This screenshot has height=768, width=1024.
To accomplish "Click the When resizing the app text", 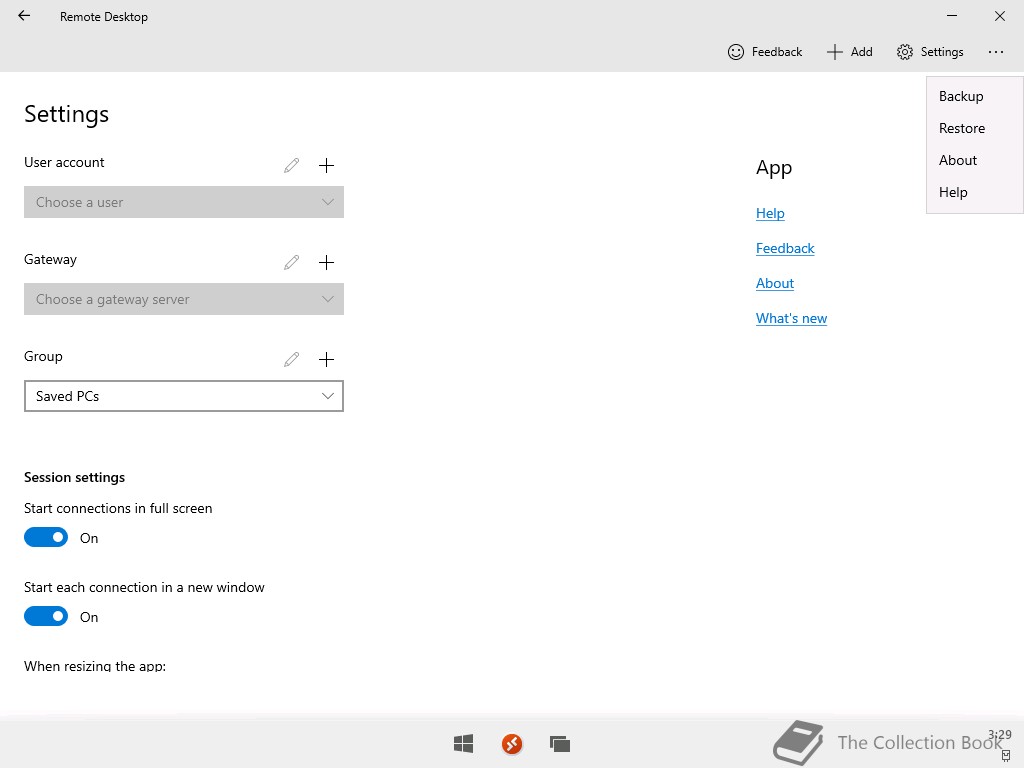I will pos(95,666).
